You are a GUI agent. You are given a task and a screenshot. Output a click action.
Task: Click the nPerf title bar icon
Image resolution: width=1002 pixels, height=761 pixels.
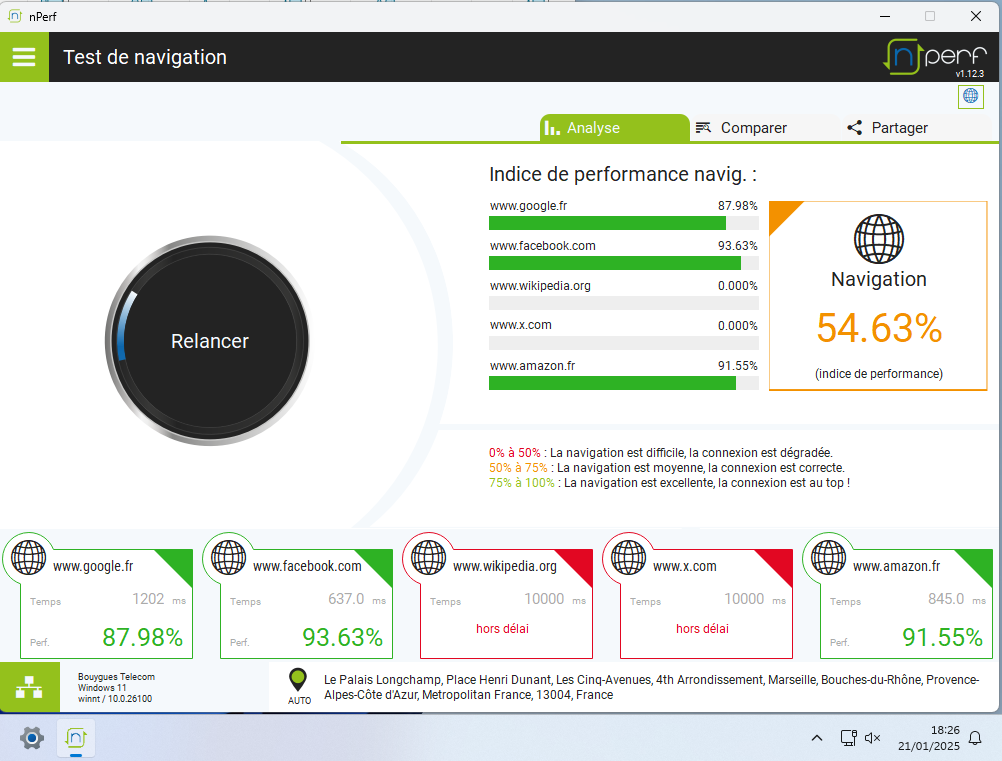click(x=15, y=16)
